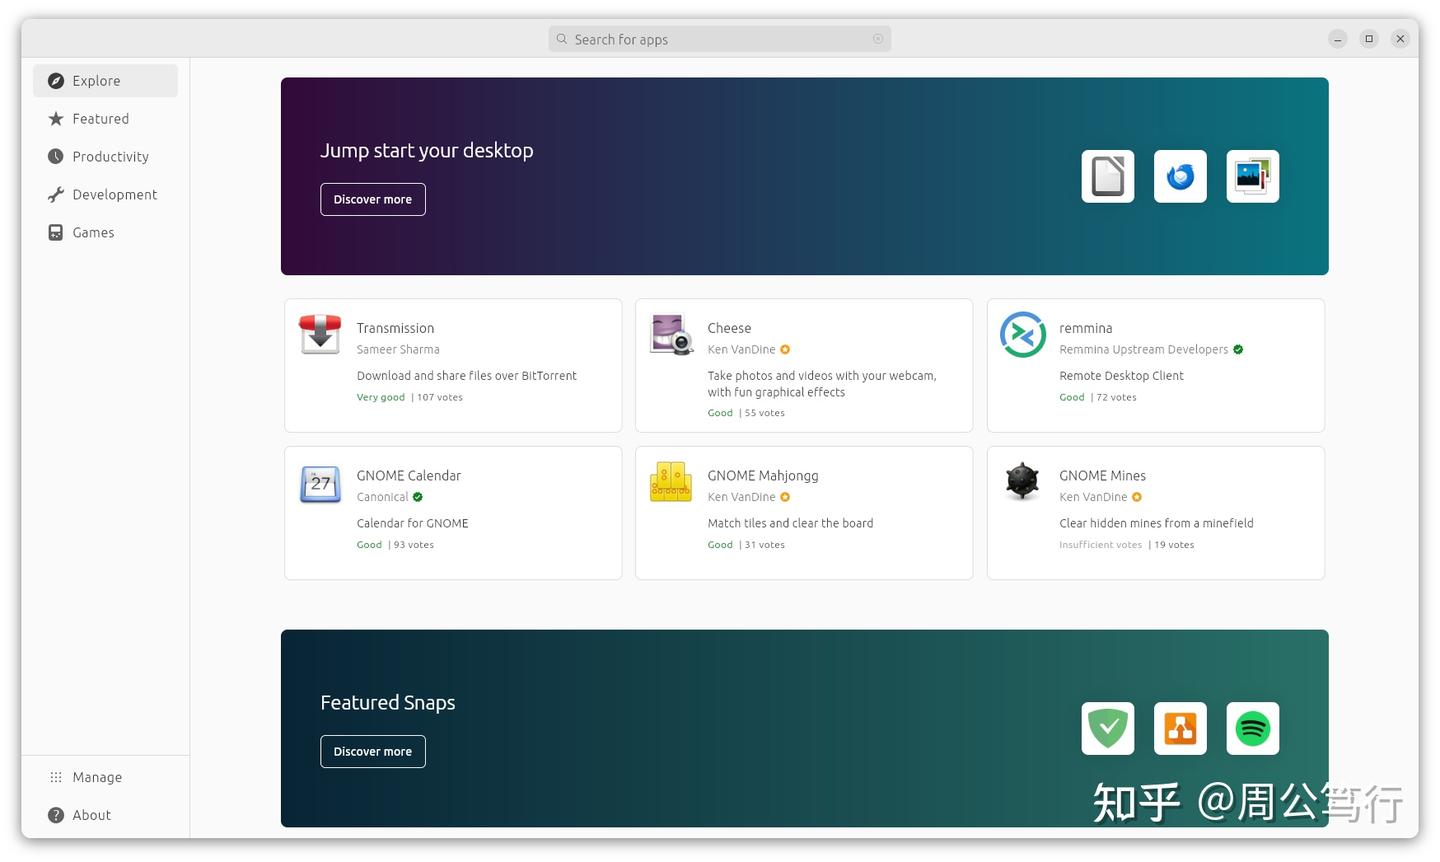The width and height of the screenshot is (1440, 862).
Task: Open the Games category
Action: point(92,232)
